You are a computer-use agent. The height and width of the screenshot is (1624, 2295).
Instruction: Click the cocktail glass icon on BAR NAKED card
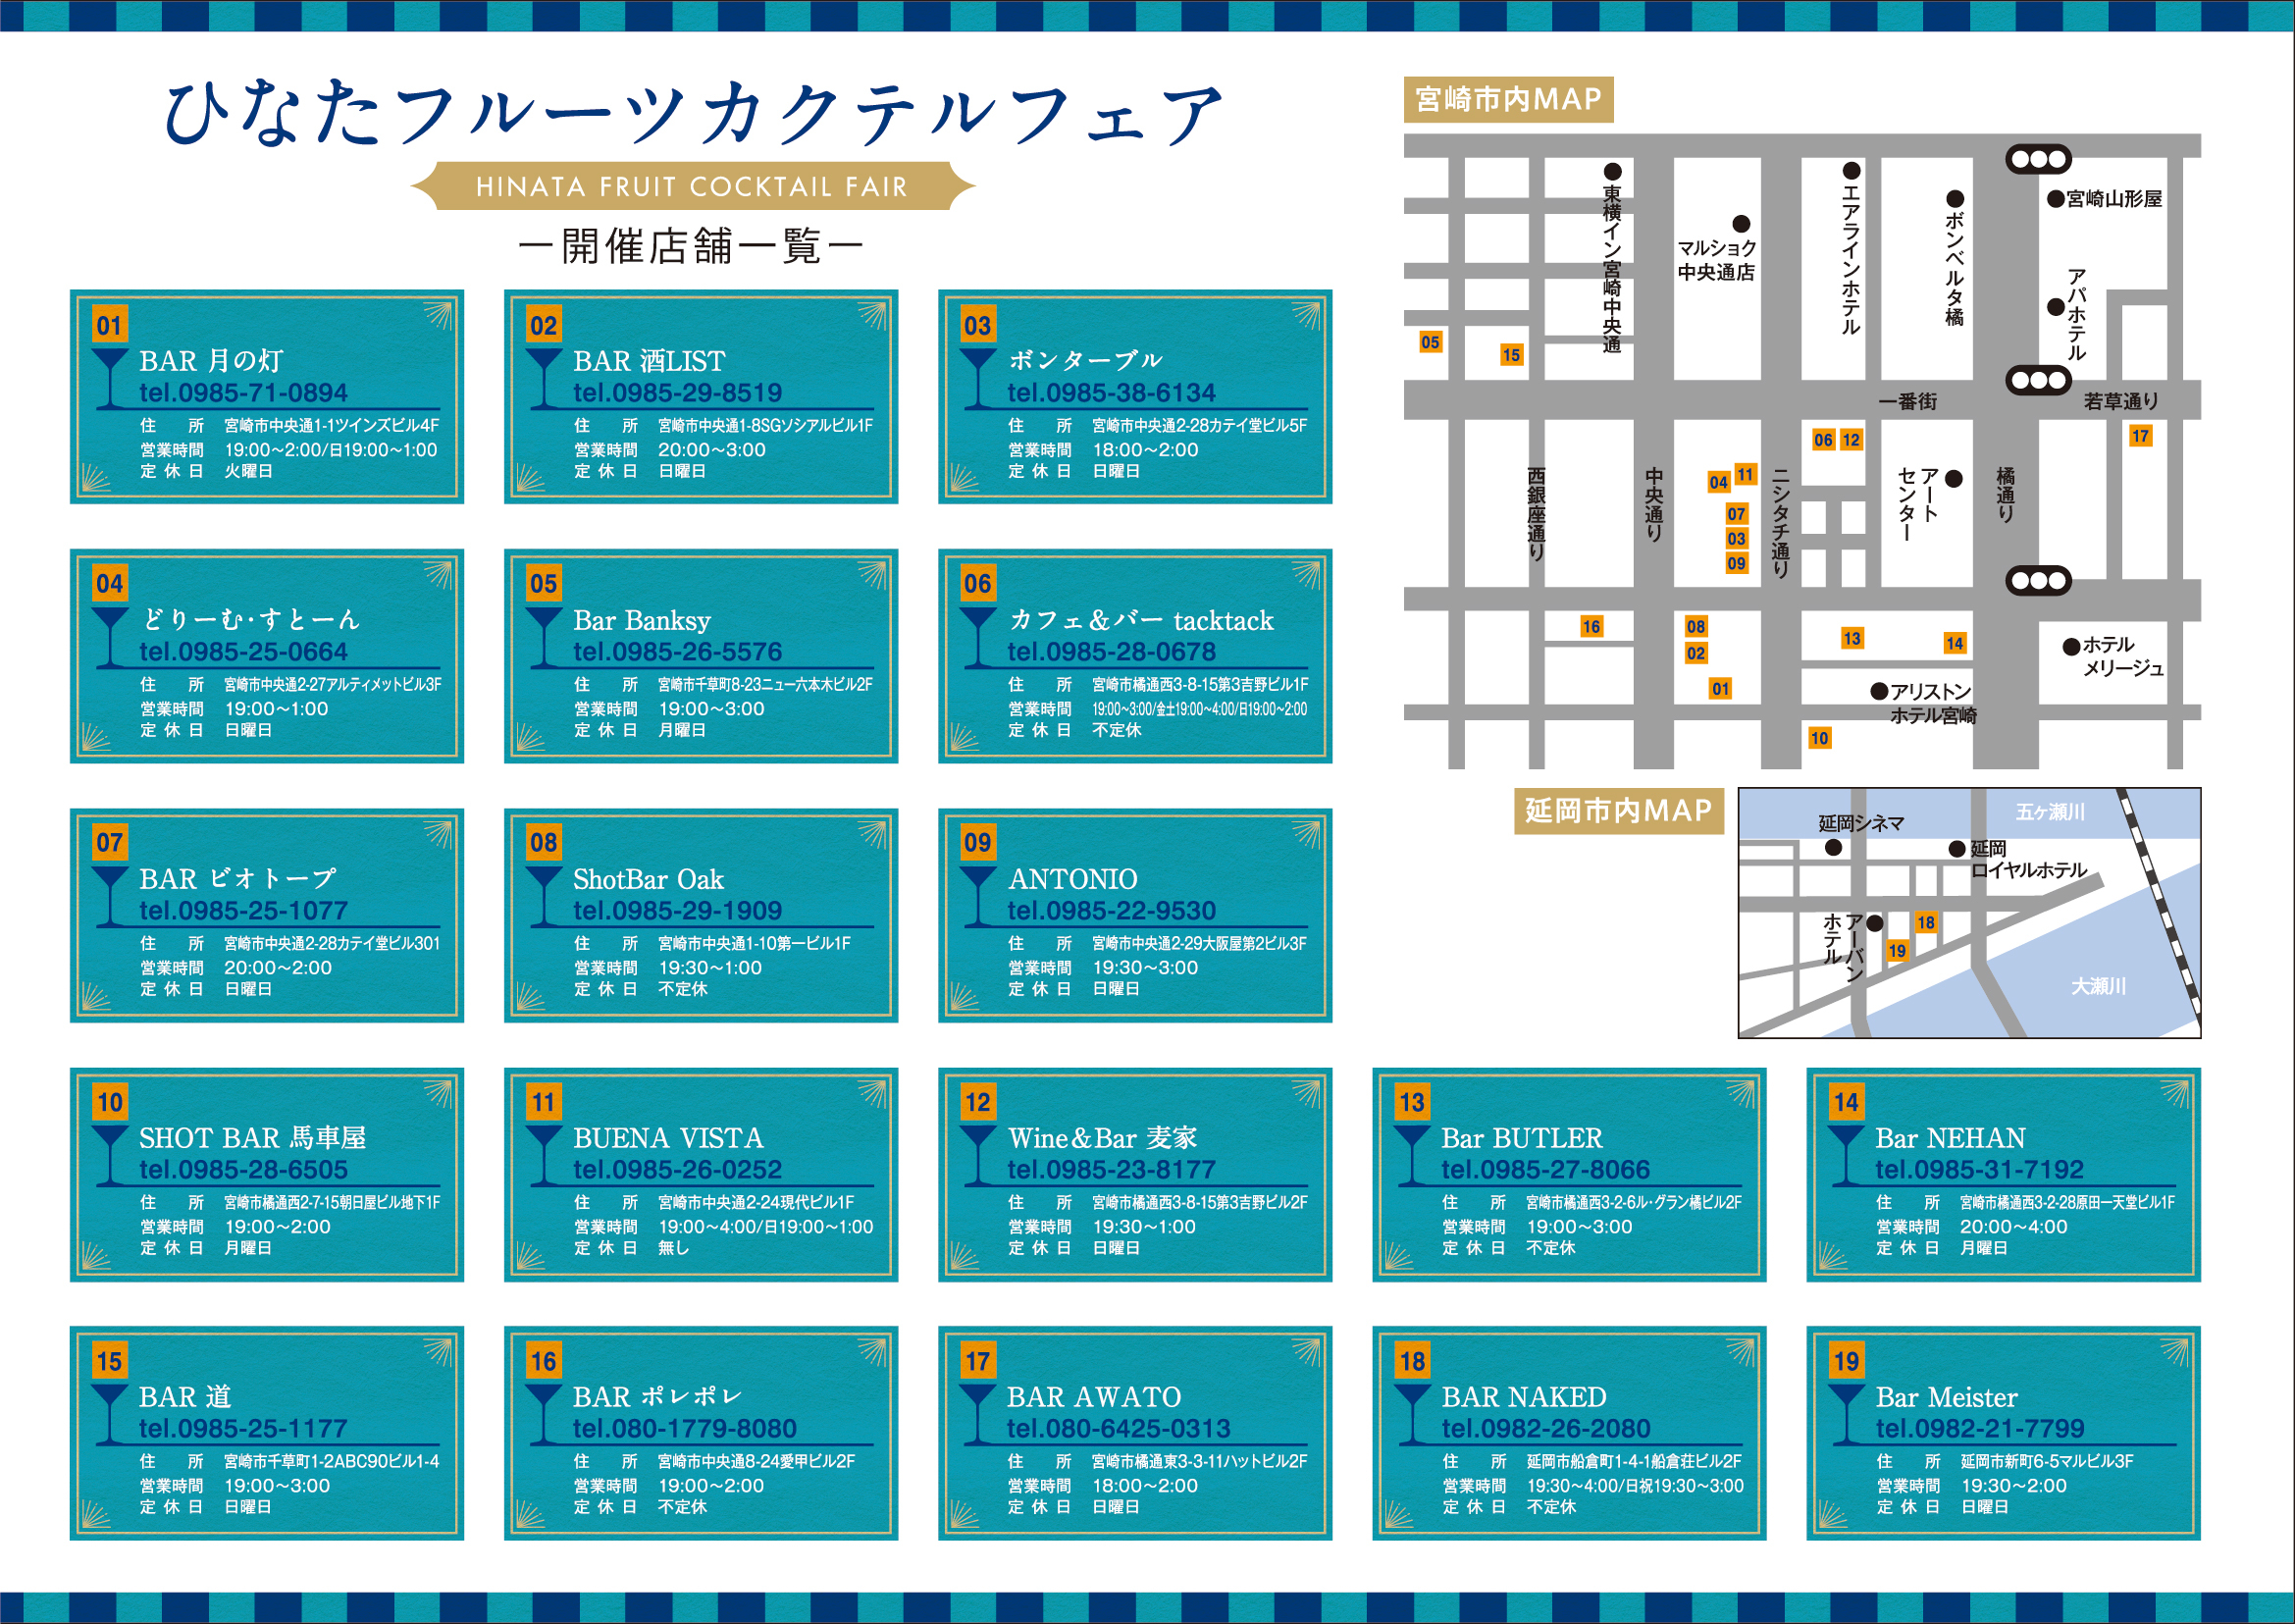click(1412, 1414)
